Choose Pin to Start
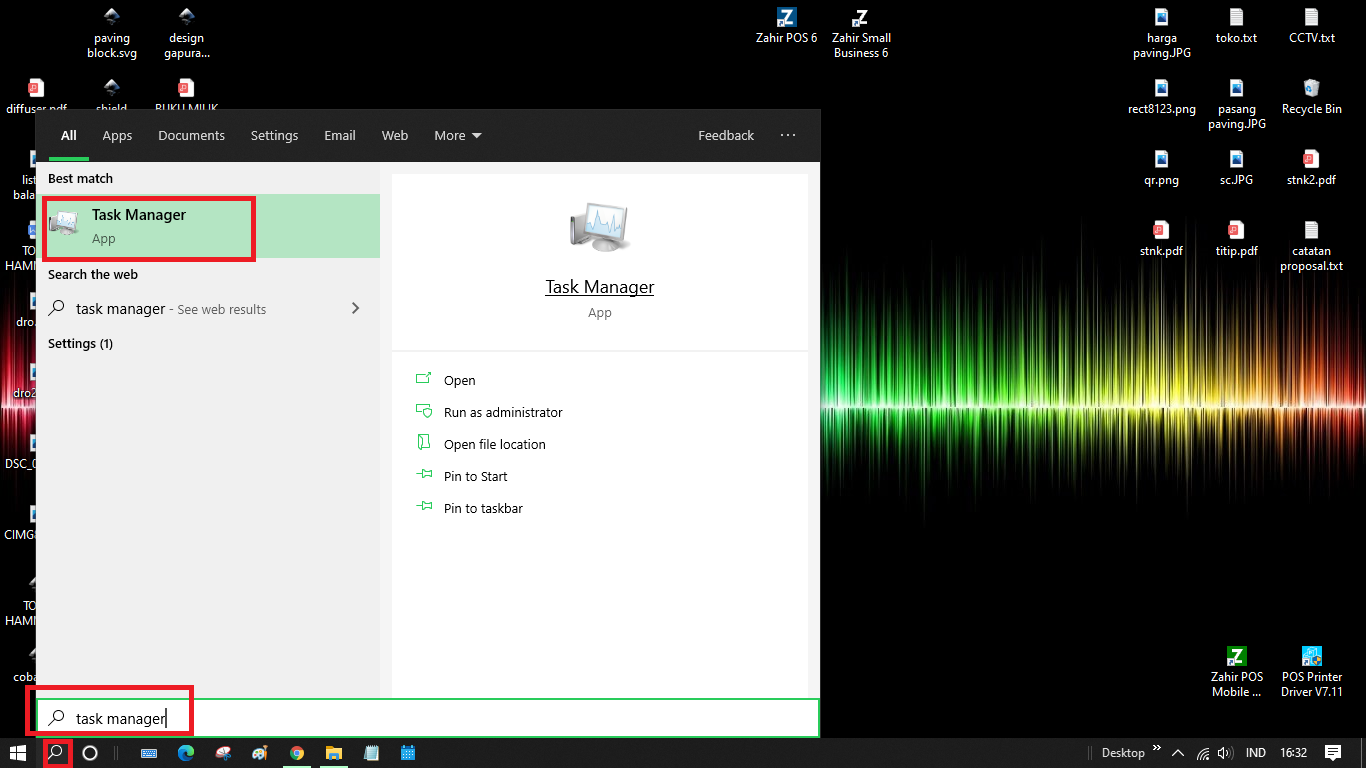Screen dimensions: 1366x768 (476, 476)
